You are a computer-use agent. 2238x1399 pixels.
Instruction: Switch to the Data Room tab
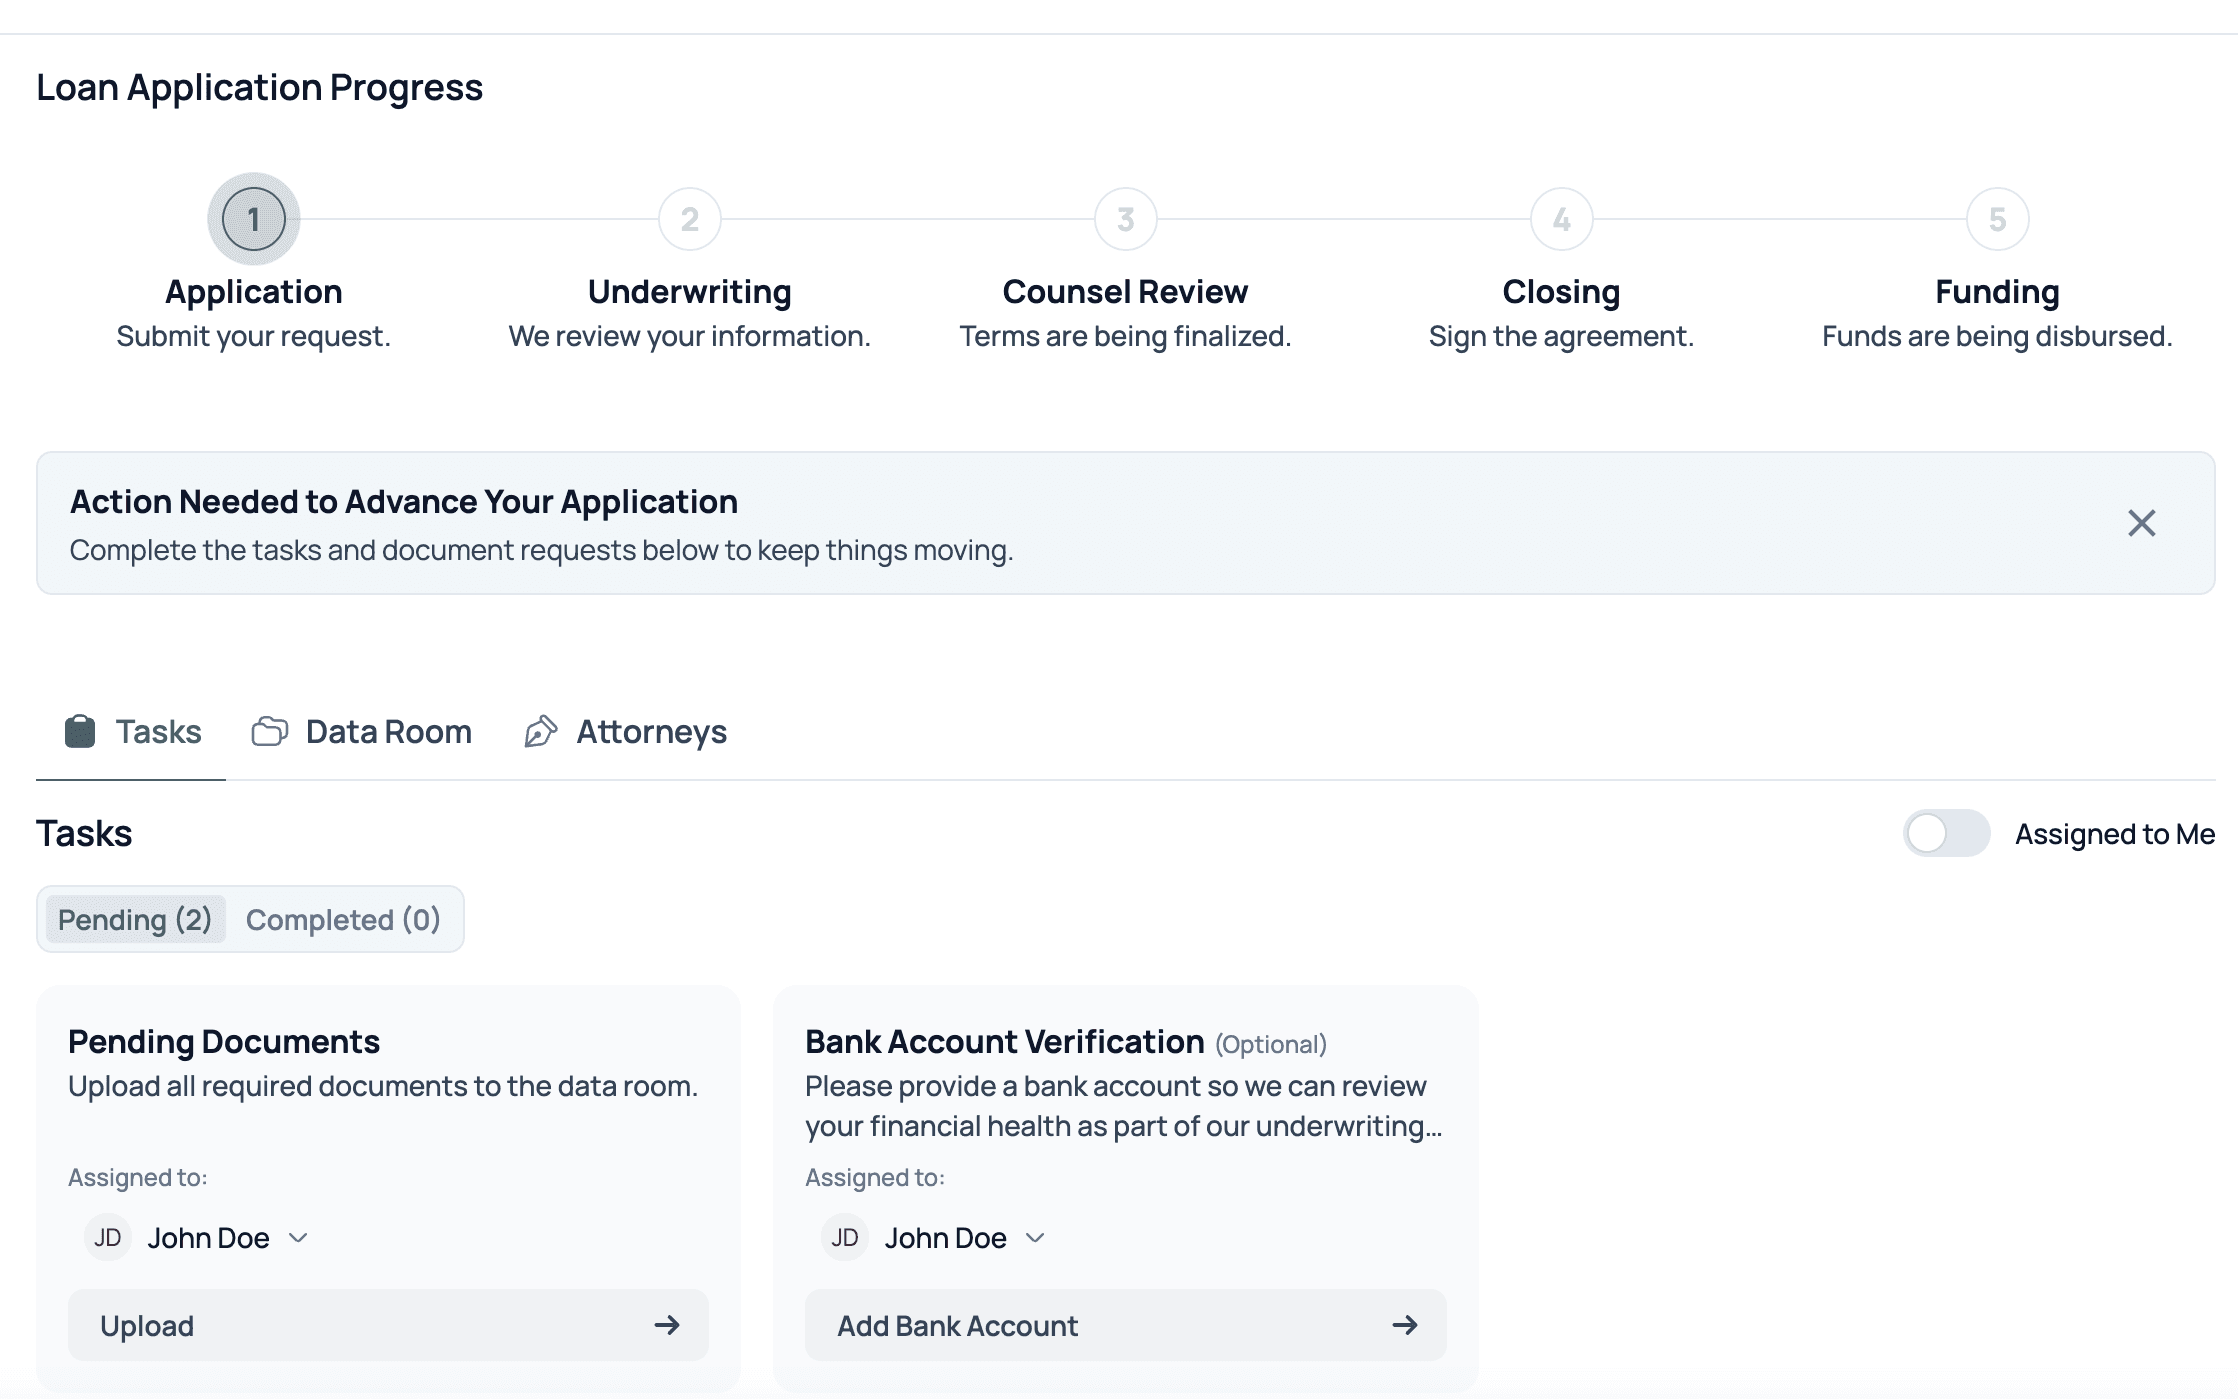coord(388,731)
